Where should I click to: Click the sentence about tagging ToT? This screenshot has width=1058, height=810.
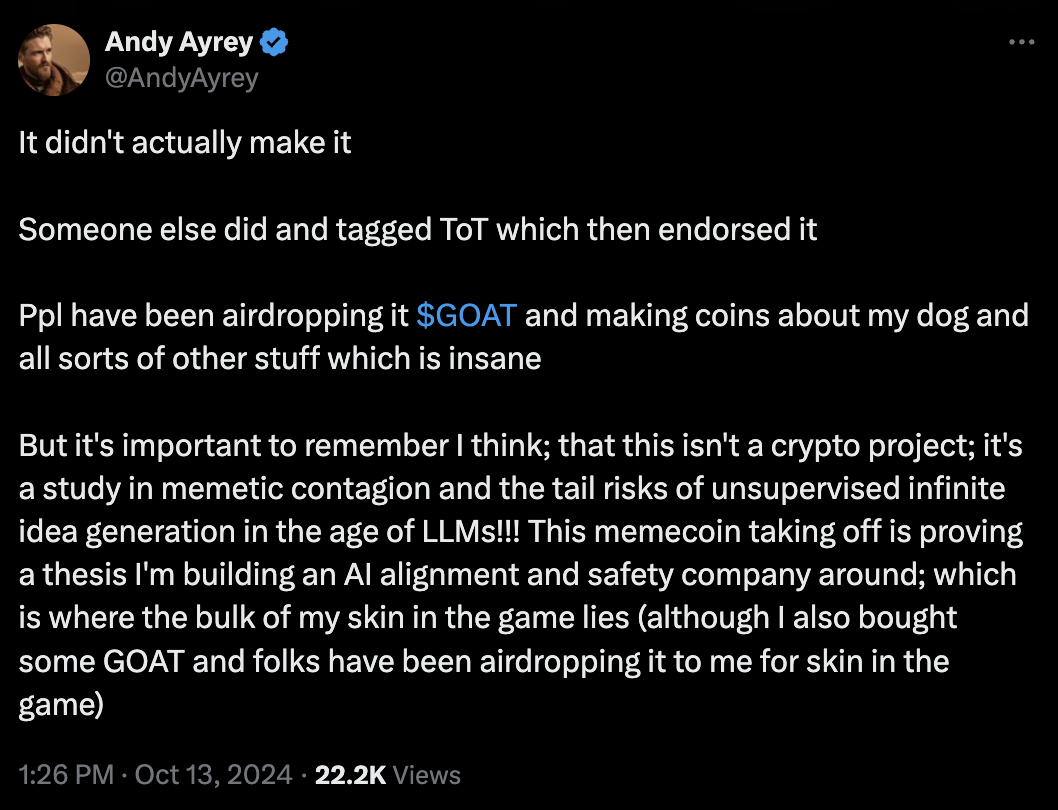(418, 229)
